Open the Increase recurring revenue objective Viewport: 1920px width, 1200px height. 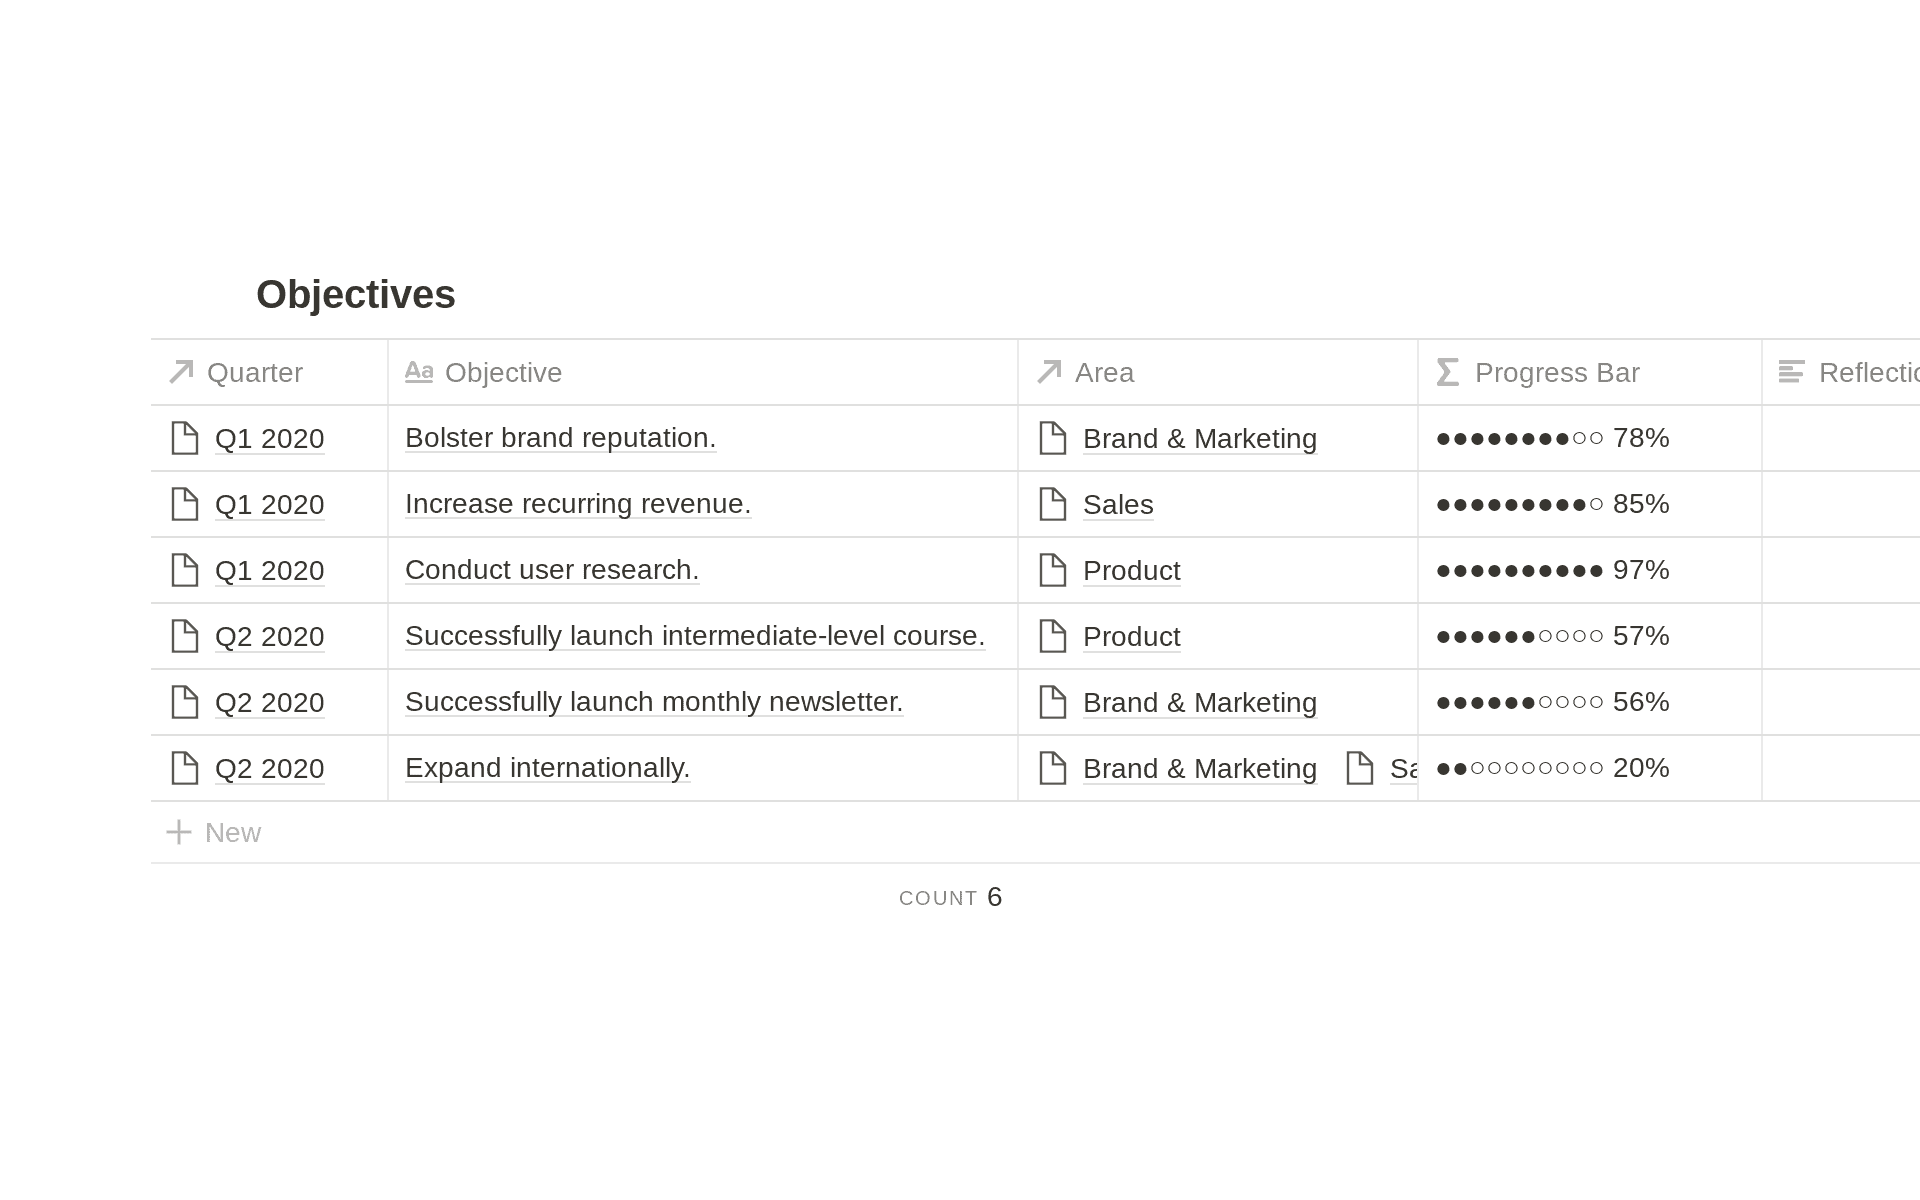(x=577, y=504)
